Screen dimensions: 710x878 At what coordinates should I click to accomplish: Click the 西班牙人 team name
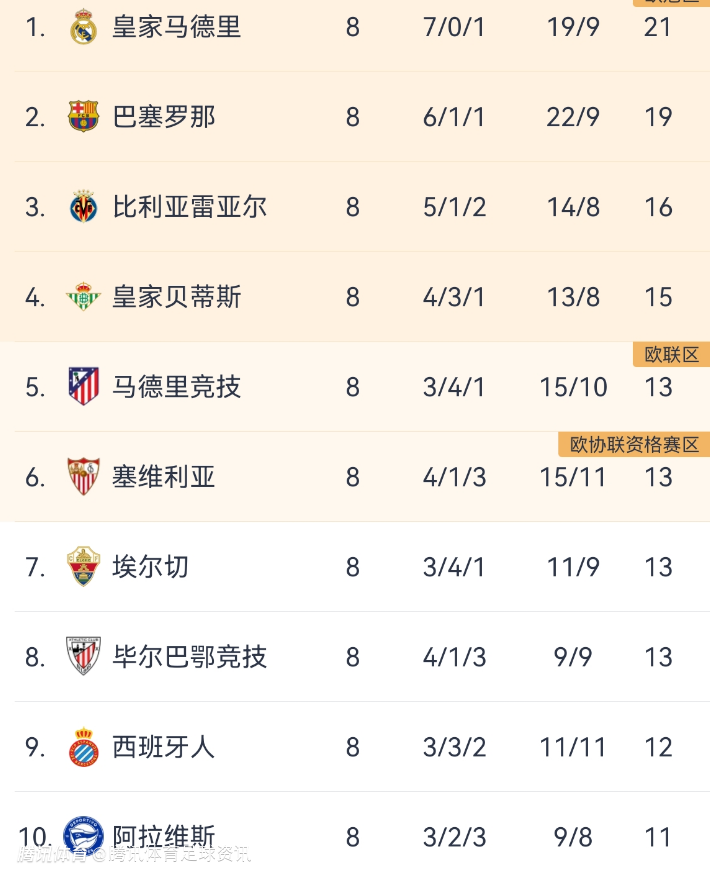tap(163, 747)
